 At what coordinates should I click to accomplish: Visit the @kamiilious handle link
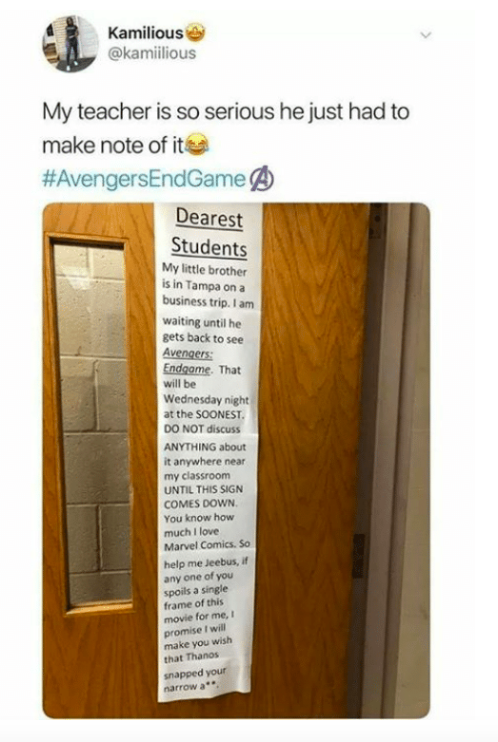[x=152, y=53]
